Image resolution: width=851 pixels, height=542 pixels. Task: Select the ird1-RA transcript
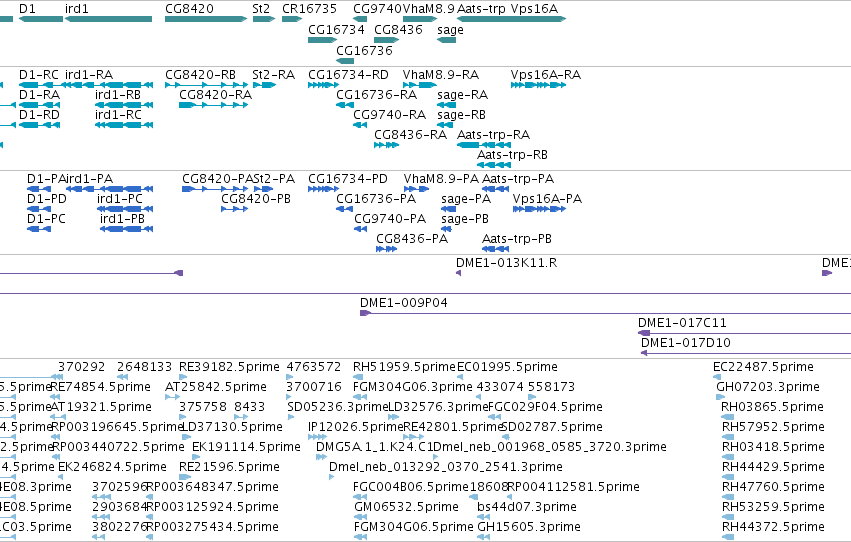[109, 85]
